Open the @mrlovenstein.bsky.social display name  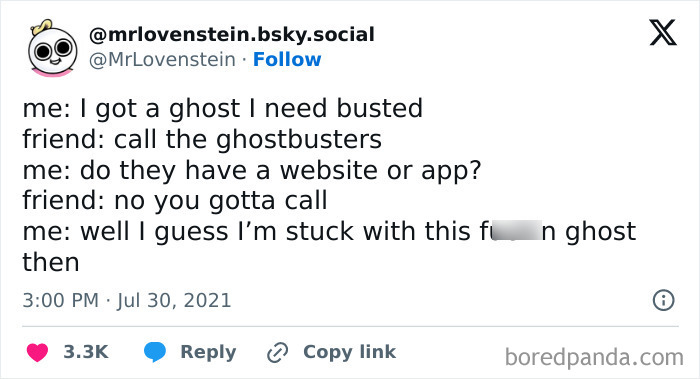(232, 35)
